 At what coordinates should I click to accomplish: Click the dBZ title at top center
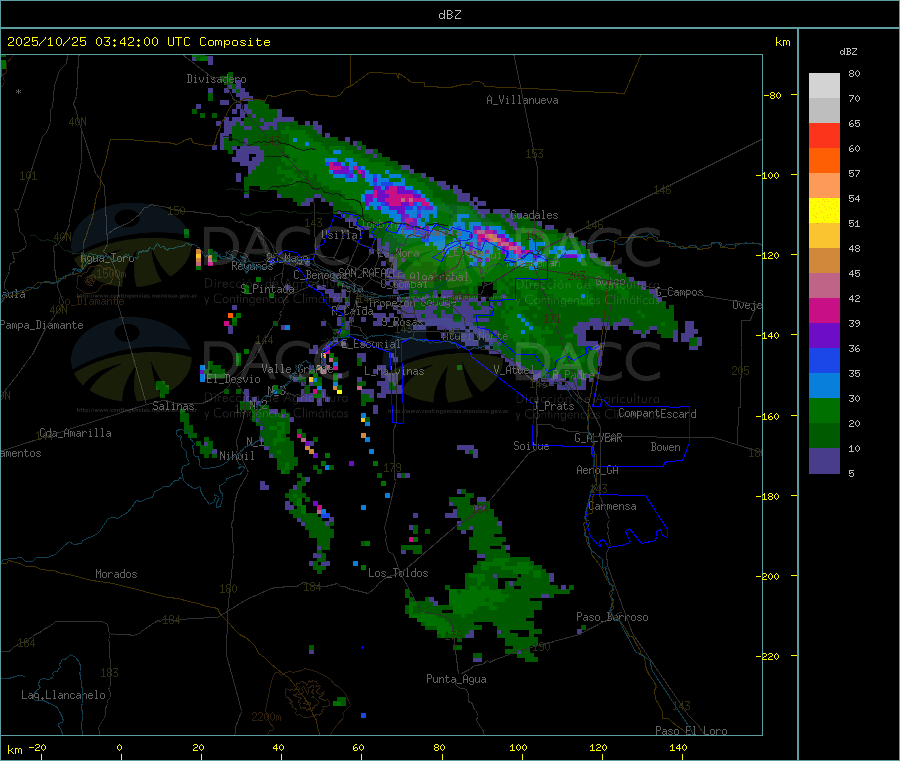449,15
